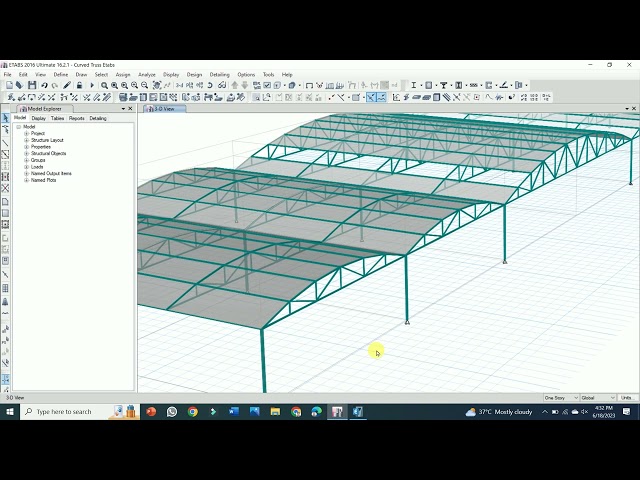Open the notification center icon
The width and height of the screenshot is (640, 480).
[x=627, y=412]
